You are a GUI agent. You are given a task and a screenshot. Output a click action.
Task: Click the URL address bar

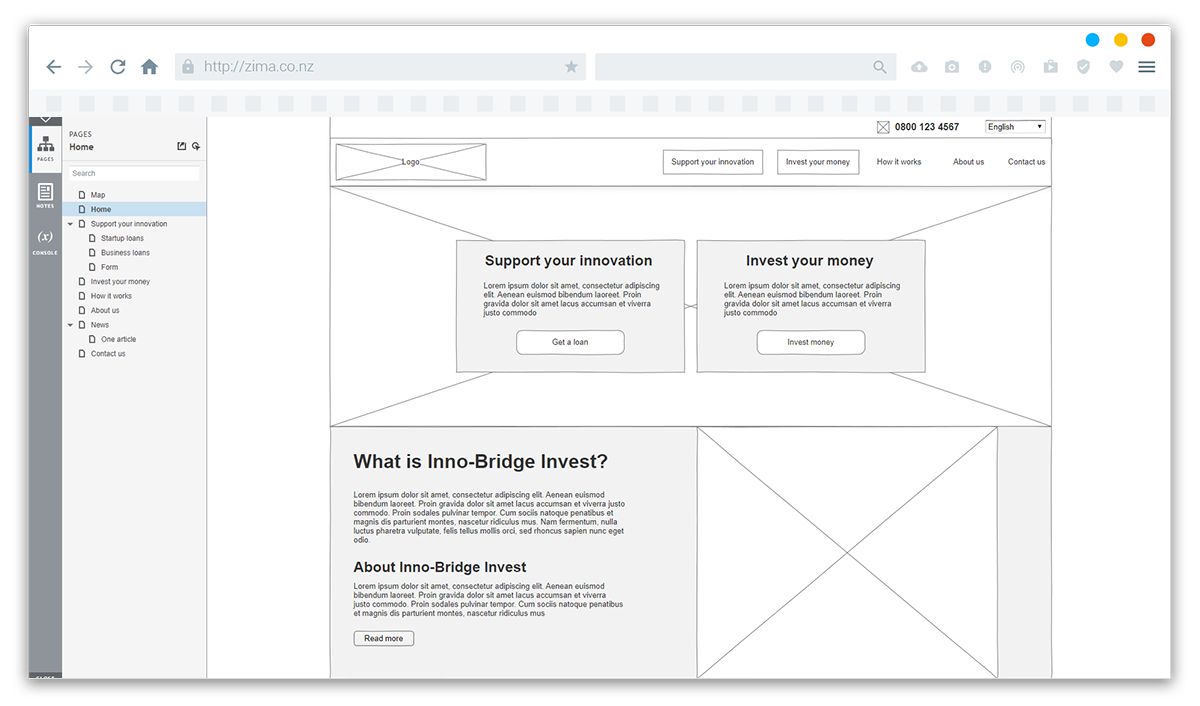[x=380, y=67]
